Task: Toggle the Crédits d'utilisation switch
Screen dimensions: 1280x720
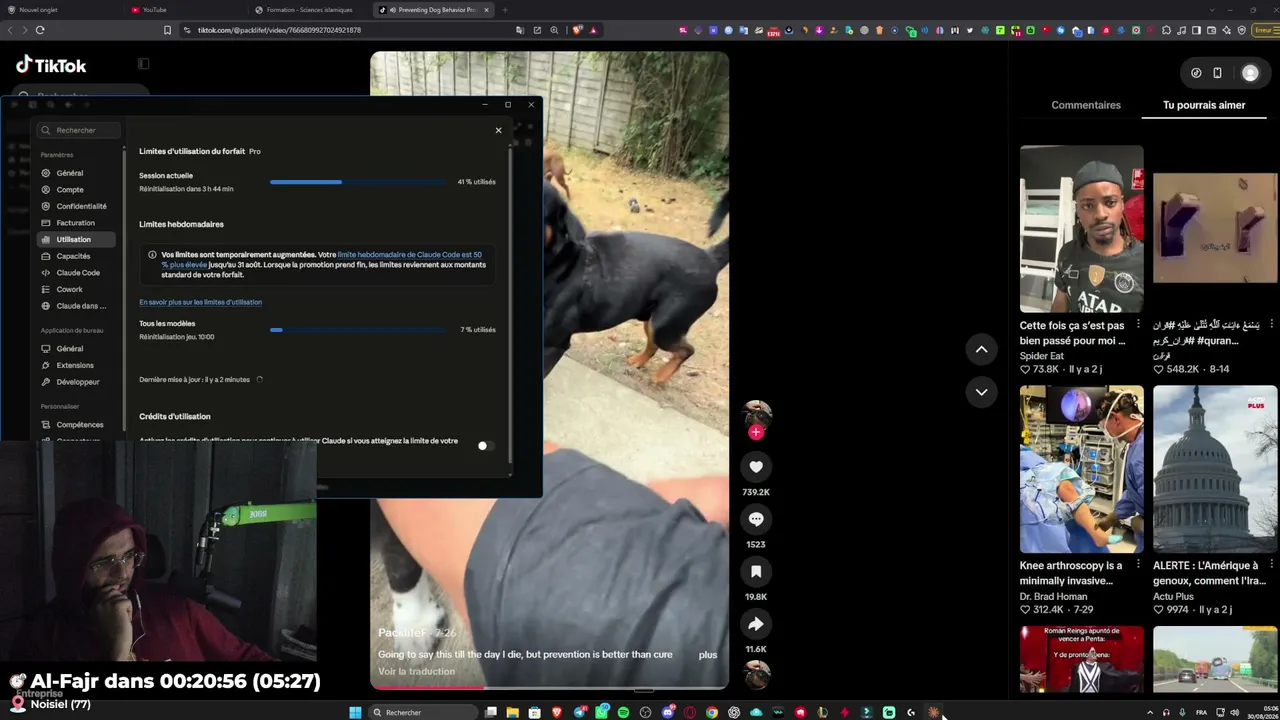Action: pos(486,446)
